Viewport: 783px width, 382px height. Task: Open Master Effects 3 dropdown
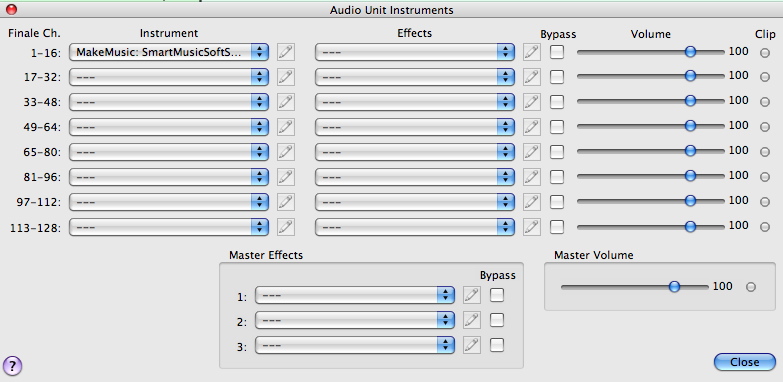[x=355, y=345]
